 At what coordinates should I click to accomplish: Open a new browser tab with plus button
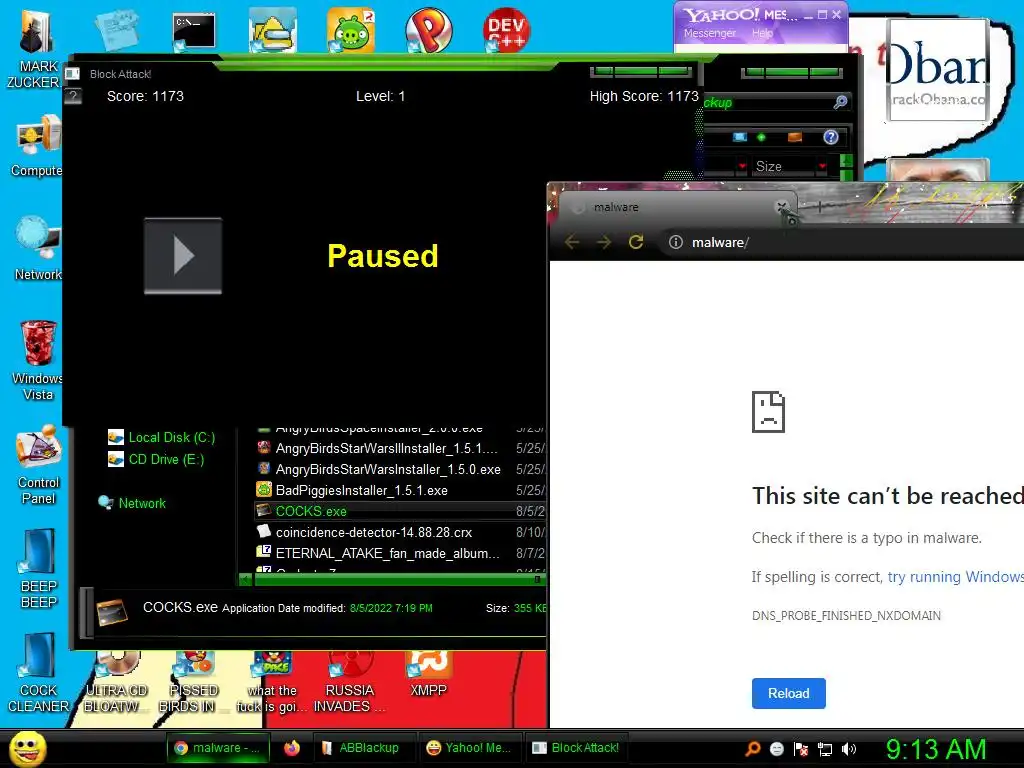tap(820, 207)
